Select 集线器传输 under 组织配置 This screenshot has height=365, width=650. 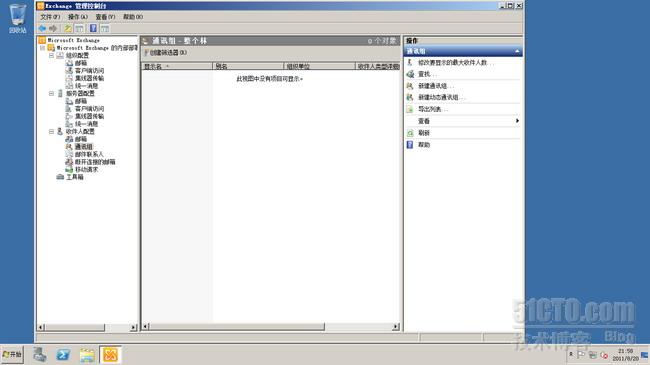90,78
